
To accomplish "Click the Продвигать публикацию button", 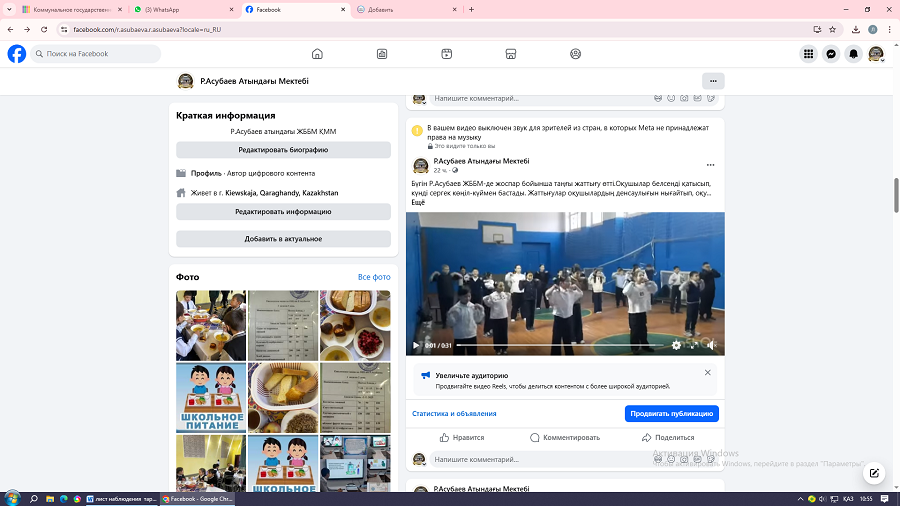I will click(671, 413).
